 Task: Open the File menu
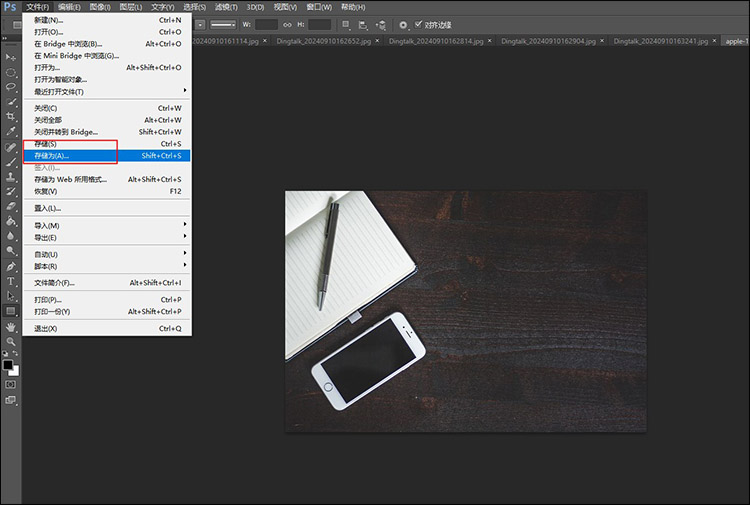coord(37,7)
